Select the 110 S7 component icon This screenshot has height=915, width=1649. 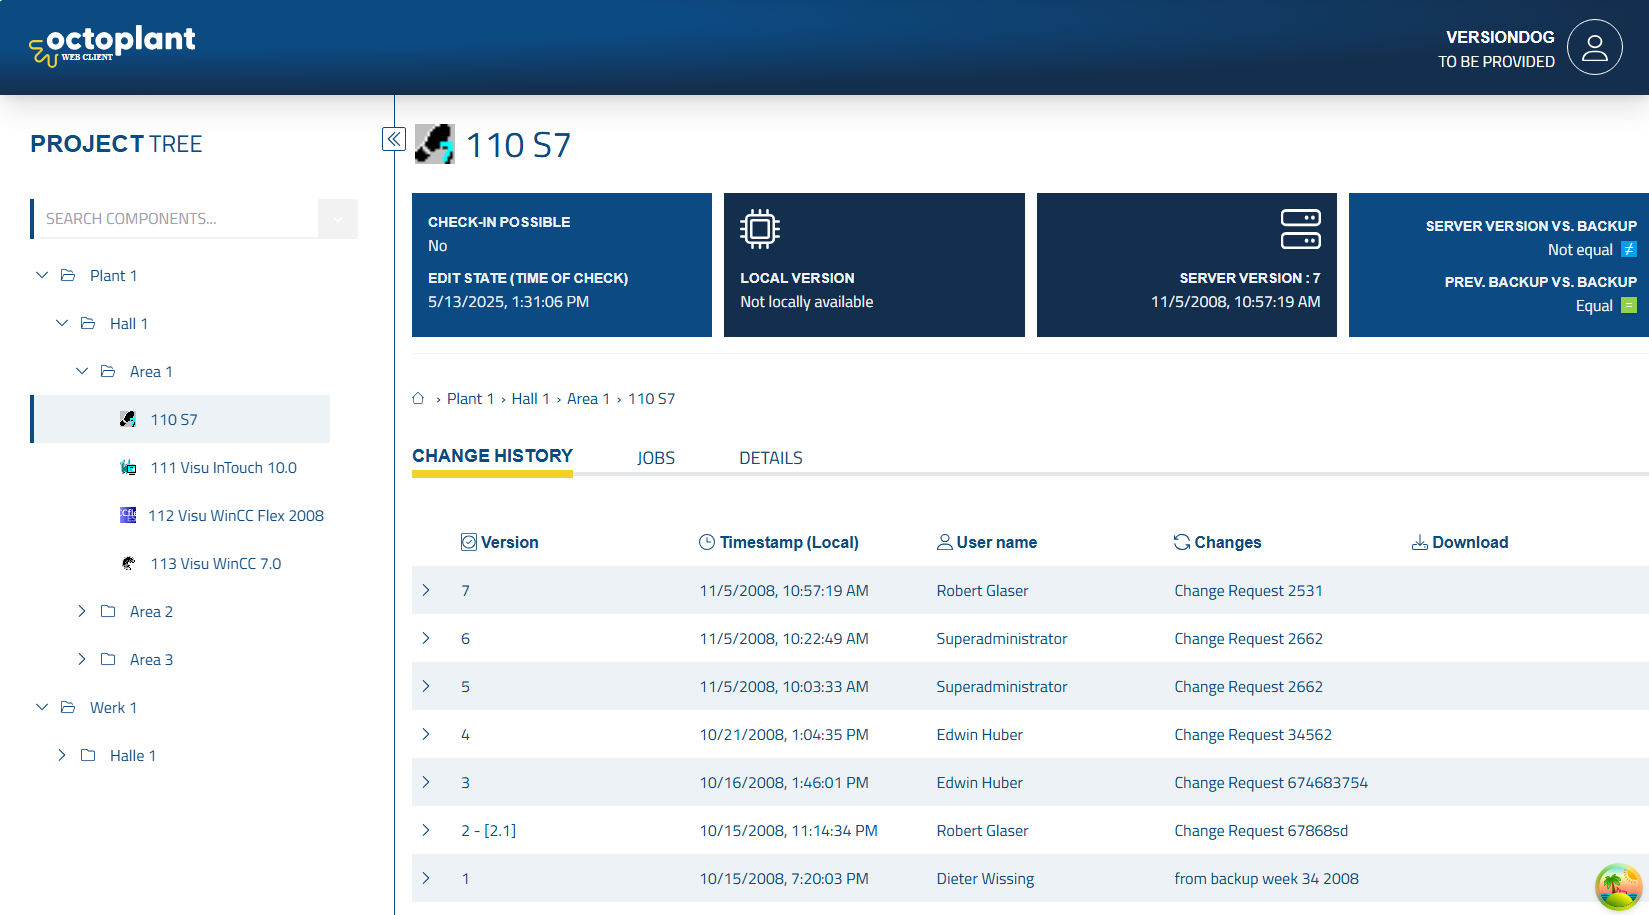point(128,419)
